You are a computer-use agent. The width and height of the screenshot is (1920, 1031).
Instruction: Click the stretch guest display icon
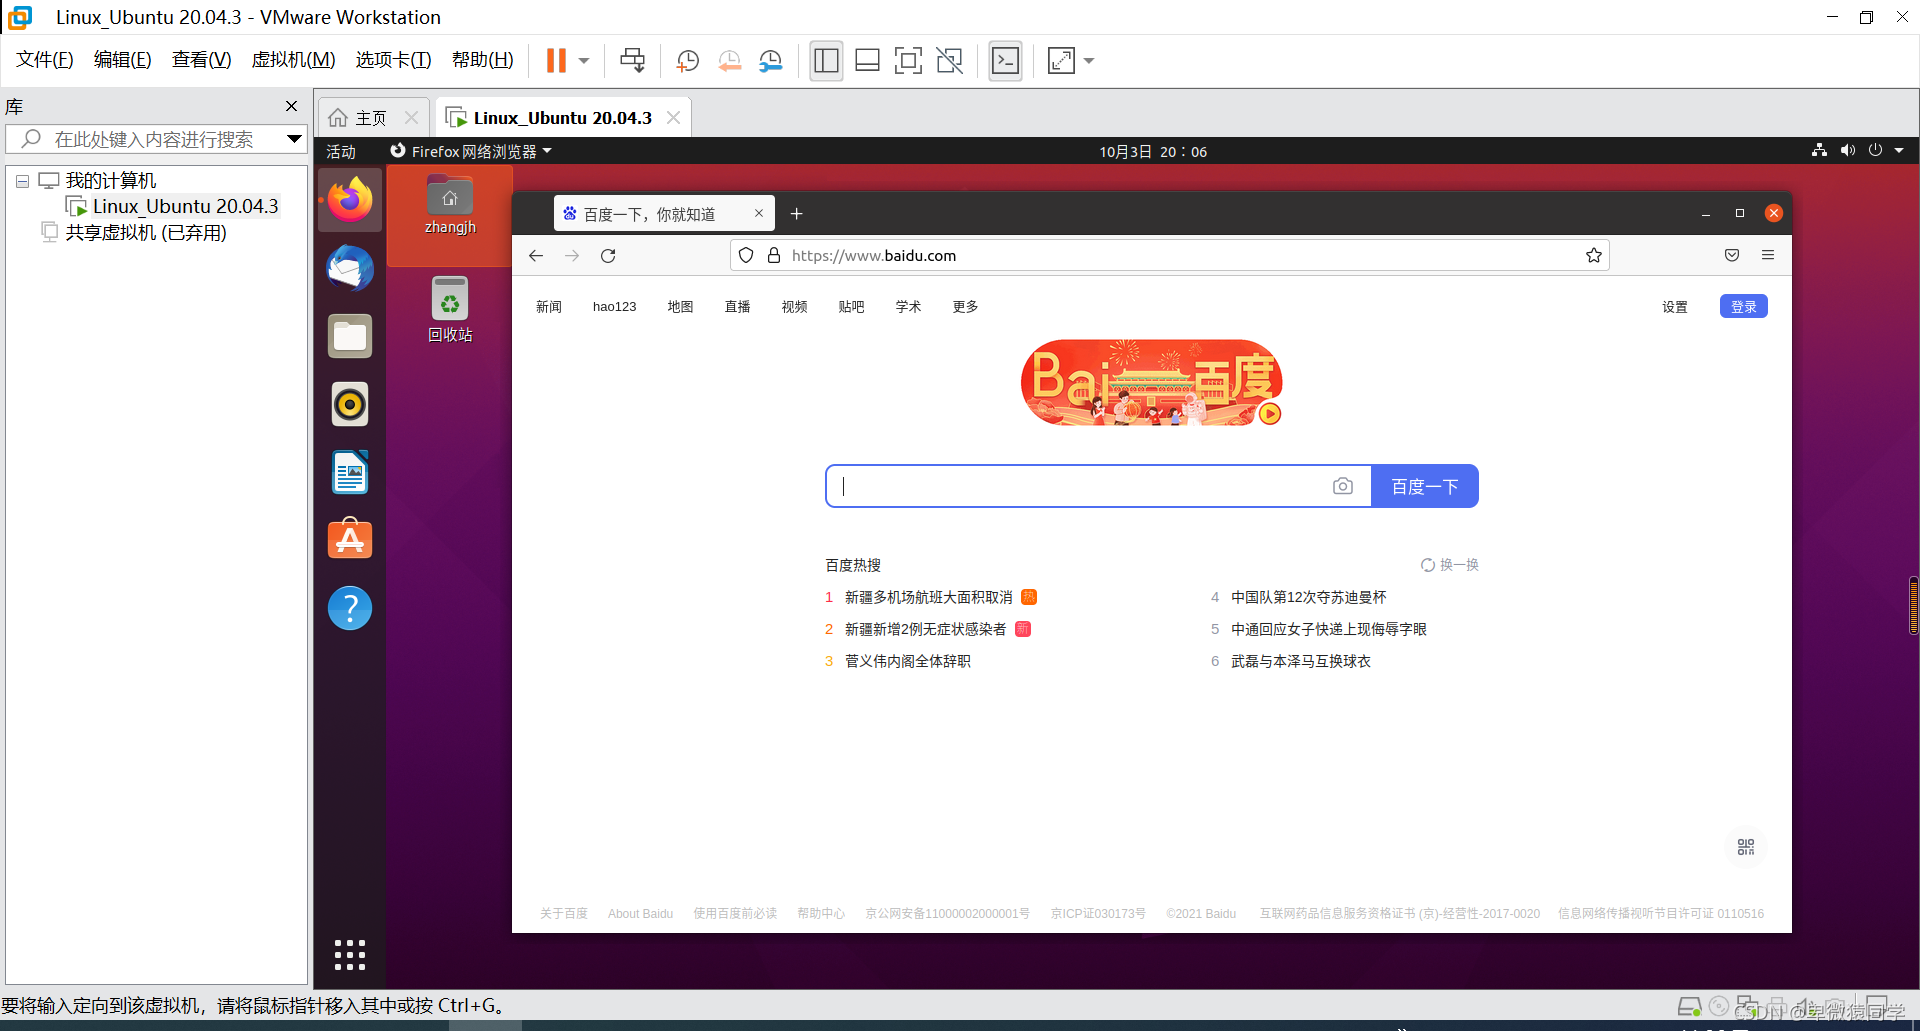(x=1061, y=61)
